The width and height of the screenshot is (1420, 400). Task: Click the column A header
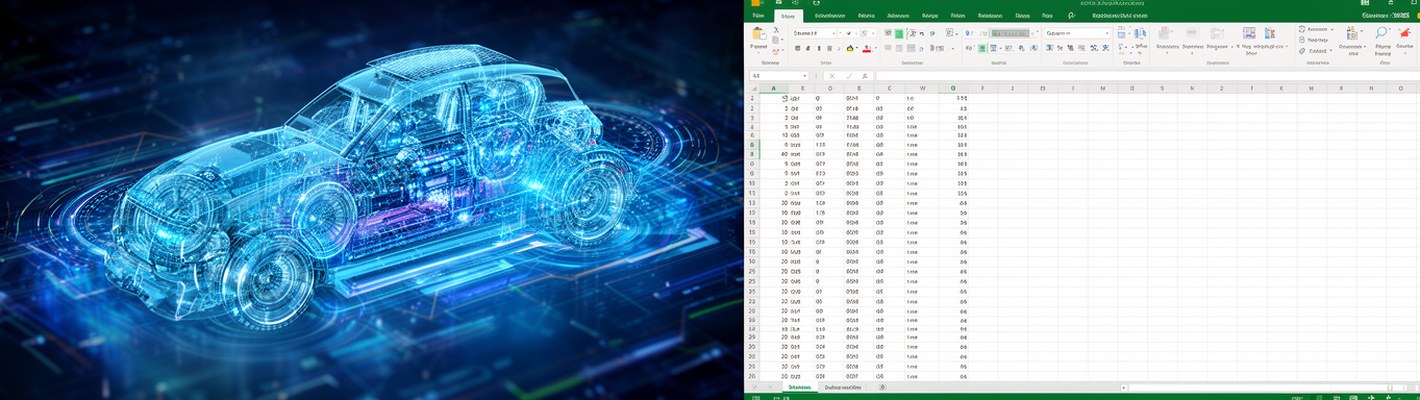pos(774,88)
